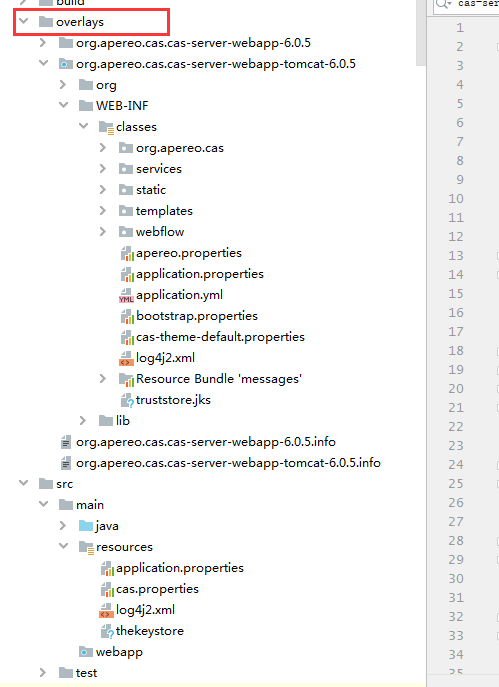Expand the webflow folder
The height and width of the screenshot is (687, 499).
103,231
